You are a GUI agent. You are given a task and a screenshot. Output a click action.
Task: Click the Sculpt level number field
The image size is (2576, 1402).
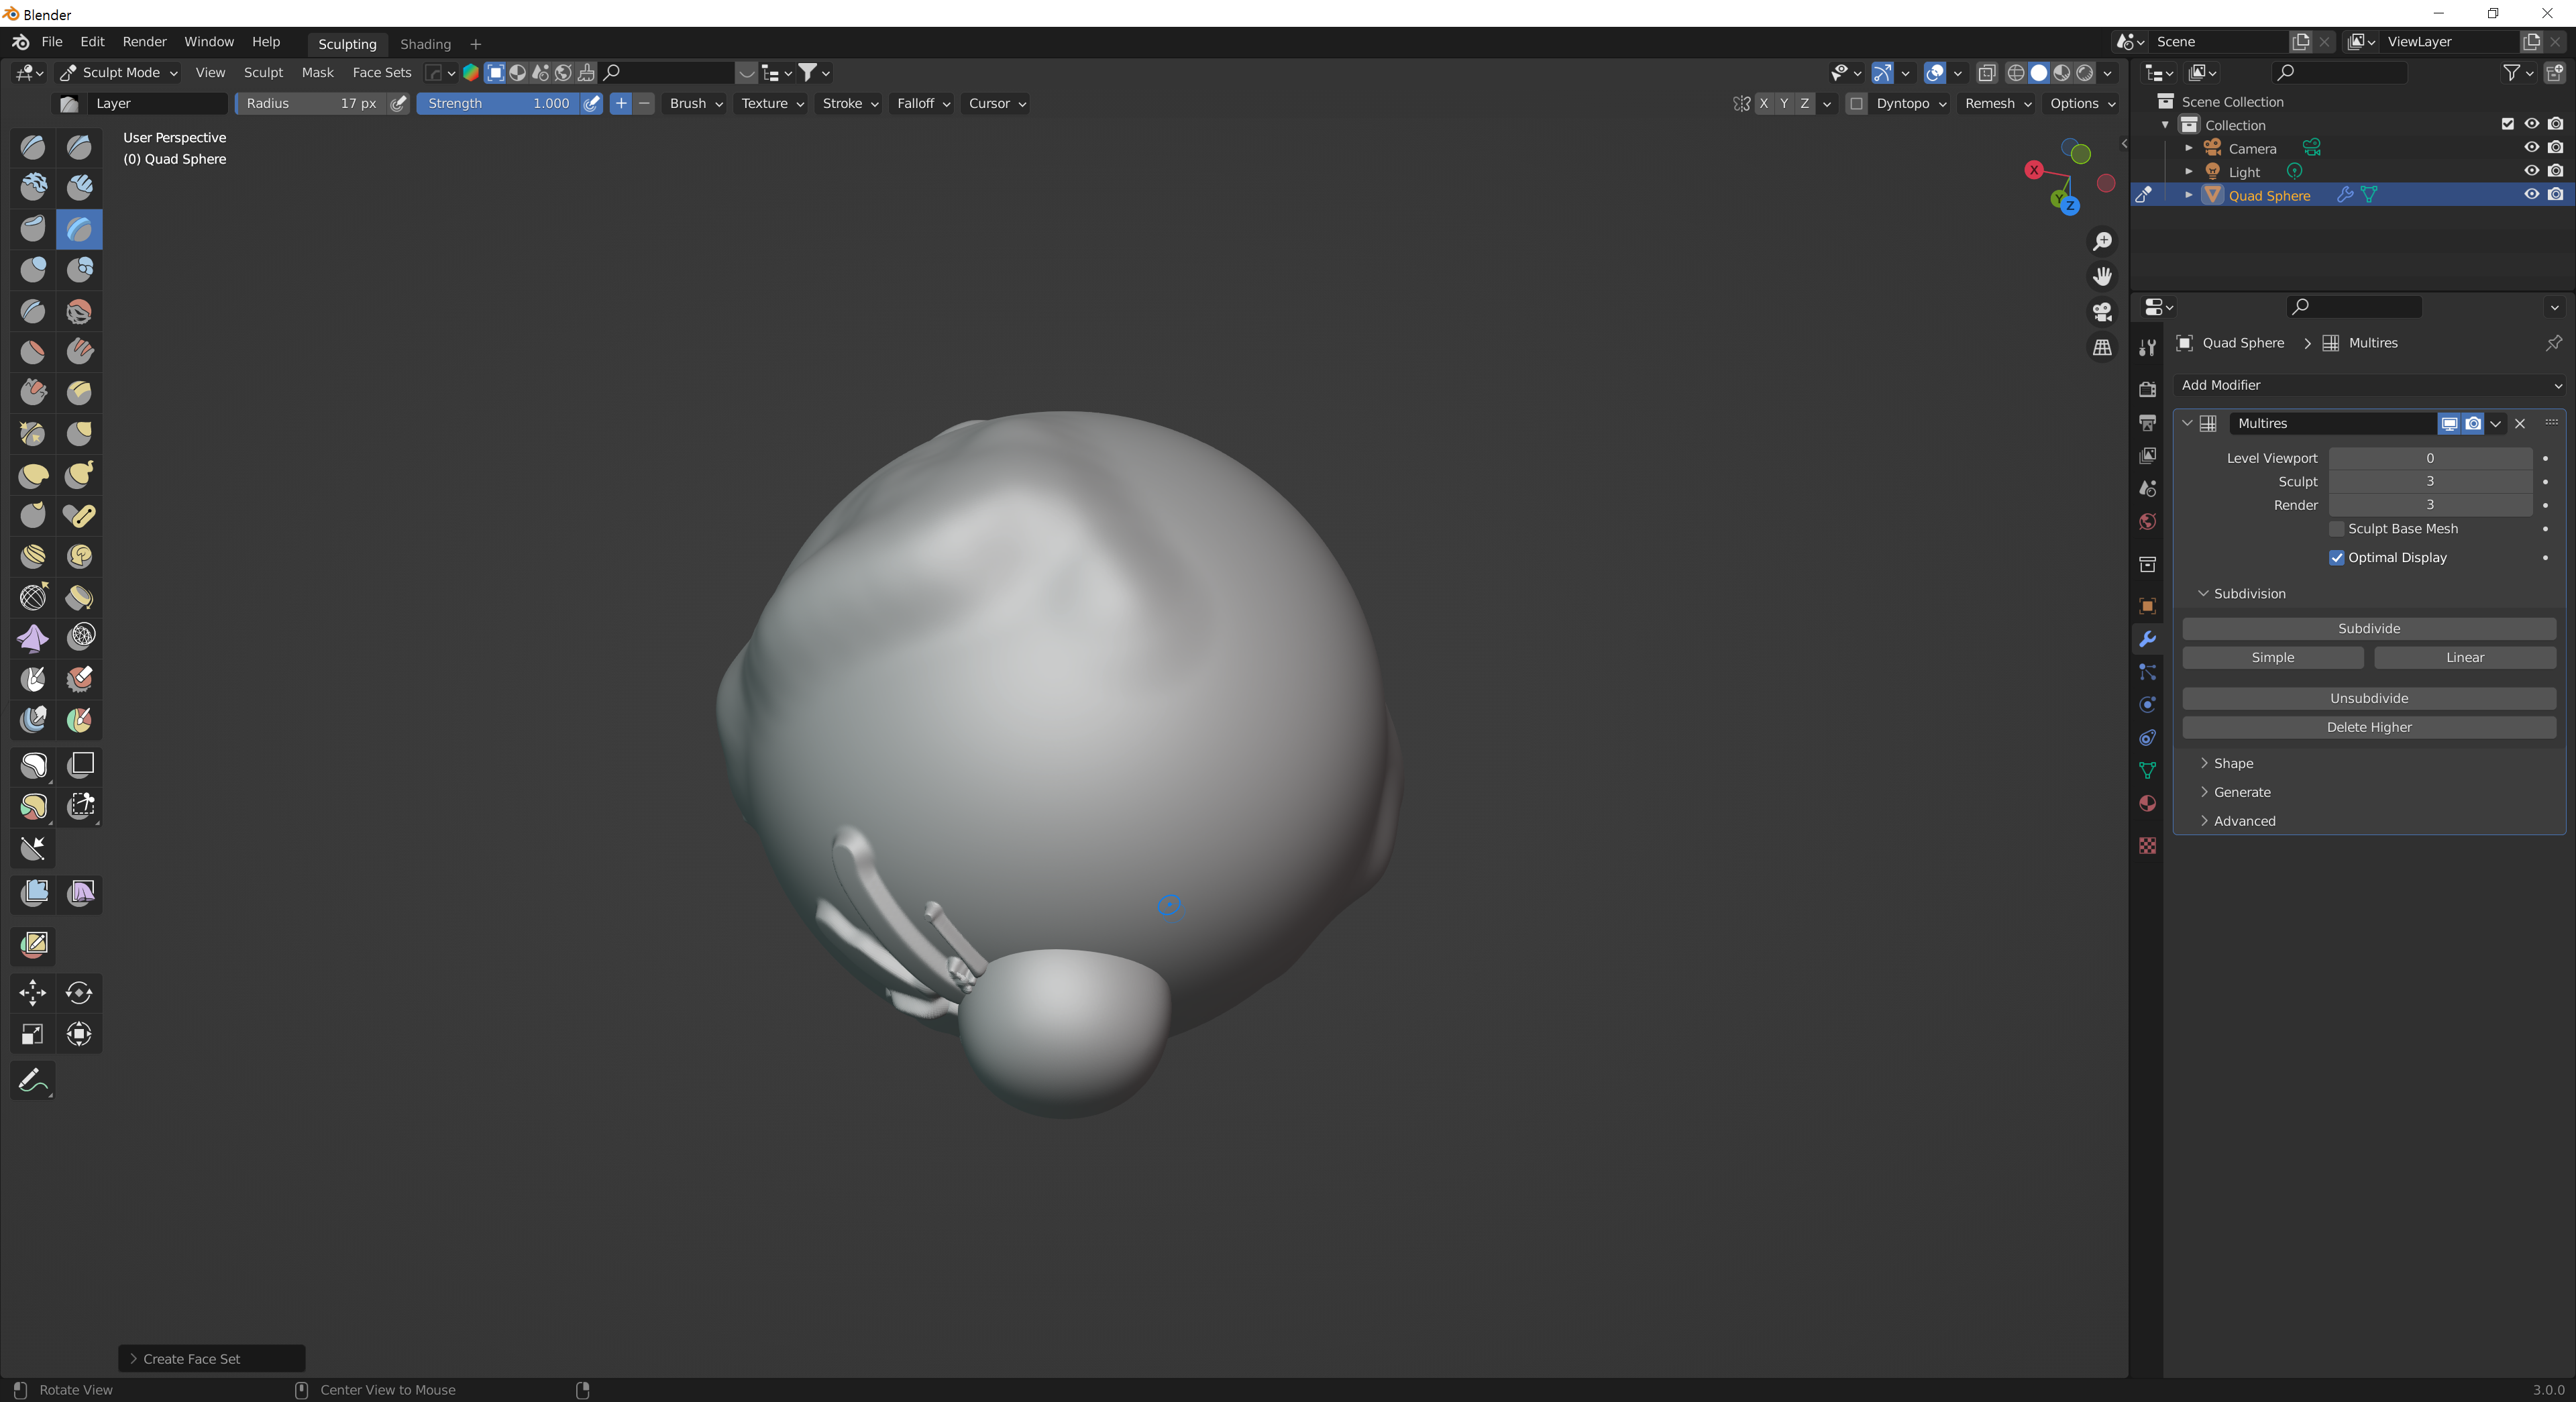click(2429, 482)
